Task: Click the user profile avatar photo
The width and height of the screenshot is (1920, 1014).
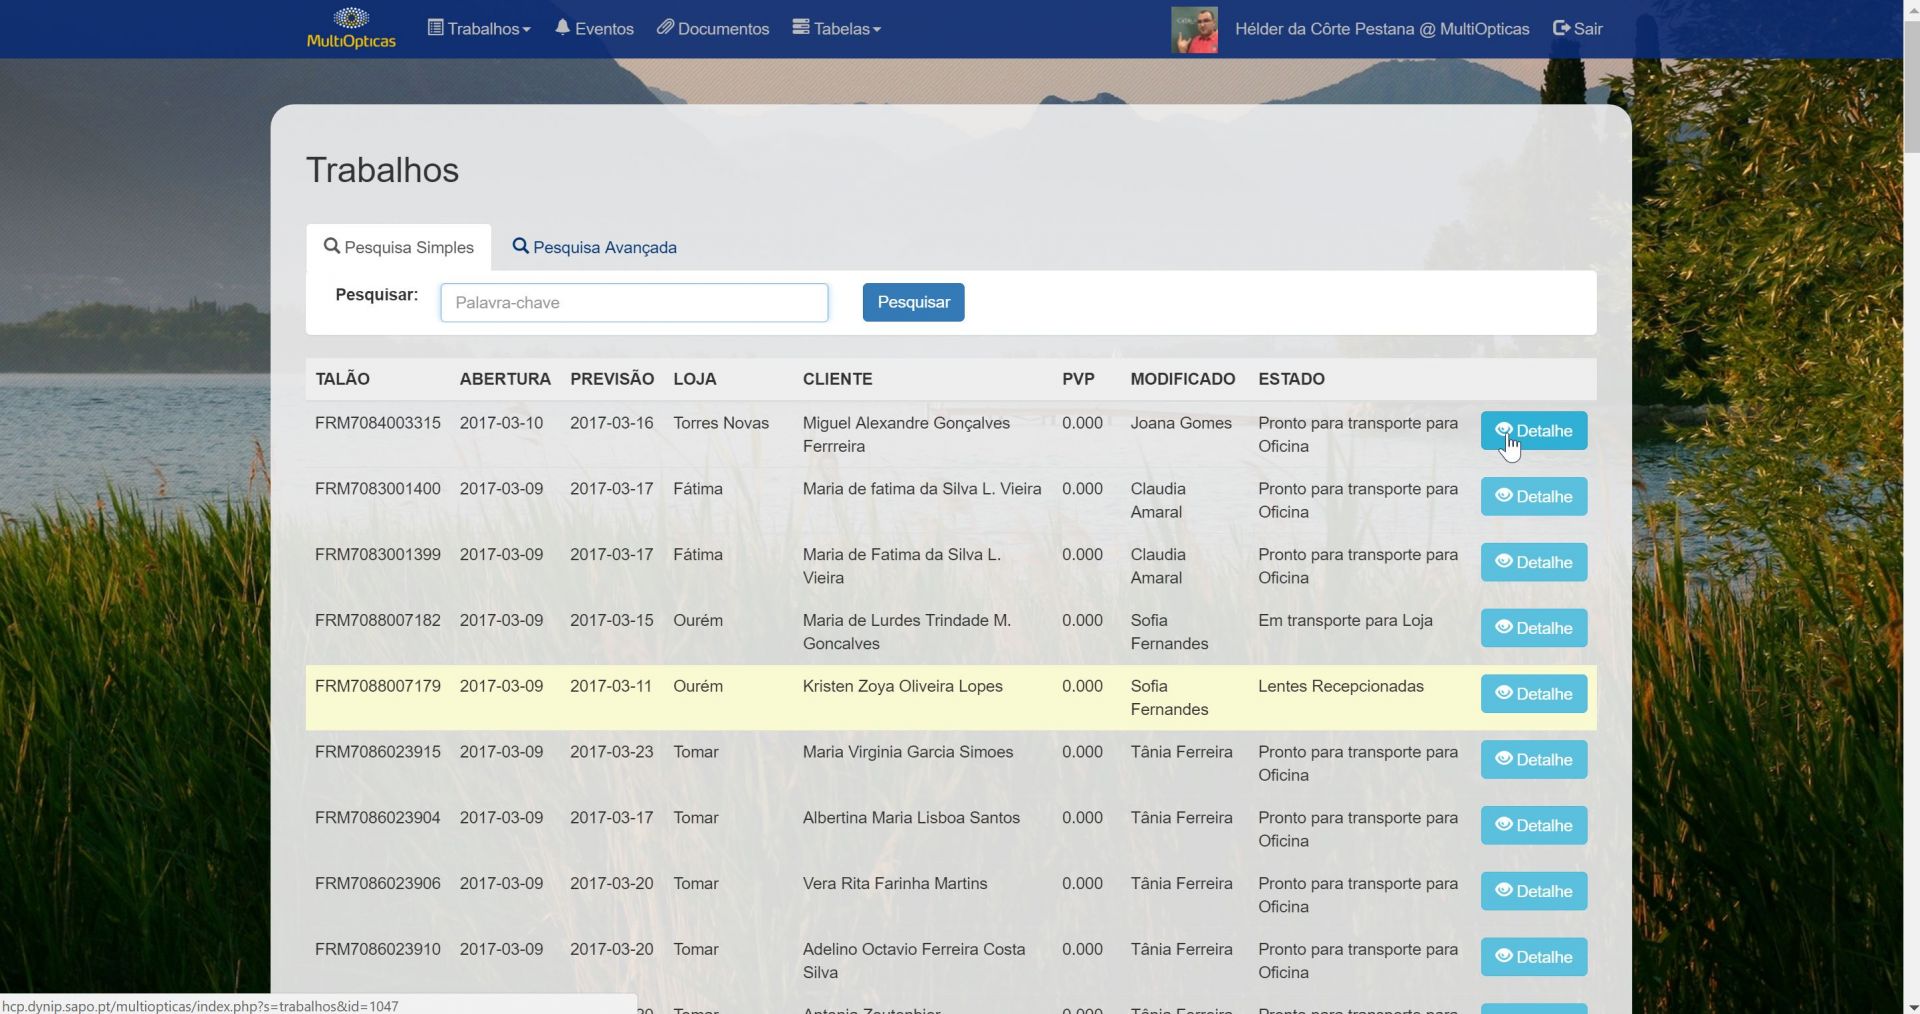Action: [1194, 30]
